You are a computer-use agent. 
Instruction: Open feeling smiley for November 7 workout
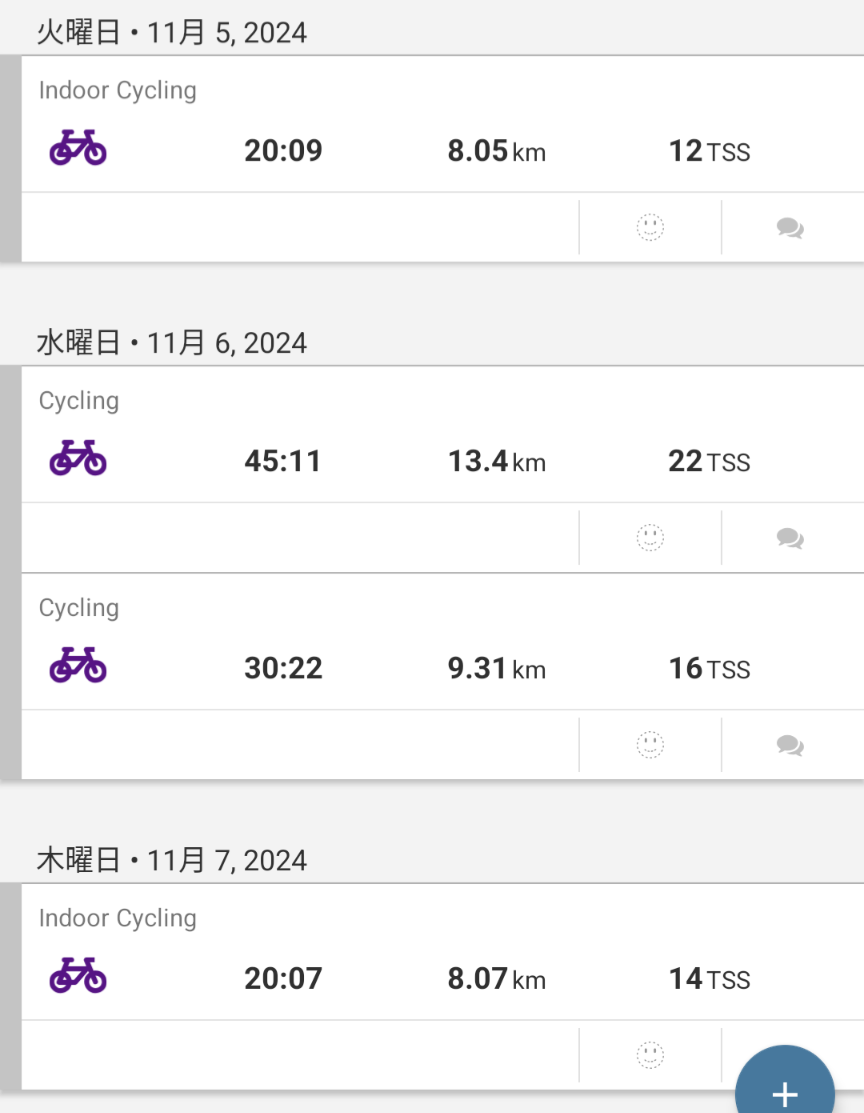[x=650, y=1055]
